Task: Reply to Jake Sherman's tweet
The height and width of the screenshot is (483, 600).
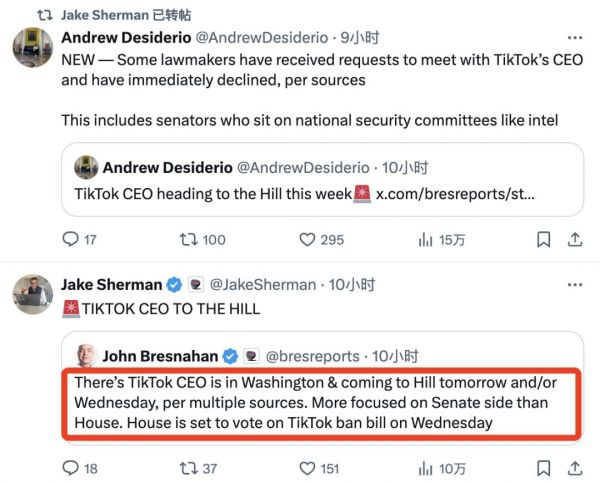Action: [70, 467]
